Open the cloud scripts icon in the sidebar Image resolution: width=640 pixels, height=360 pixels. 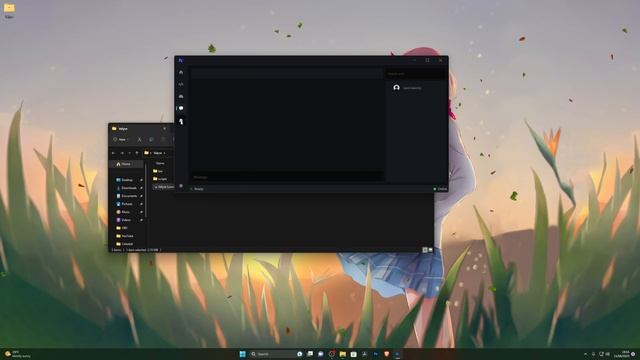[181, 96]
